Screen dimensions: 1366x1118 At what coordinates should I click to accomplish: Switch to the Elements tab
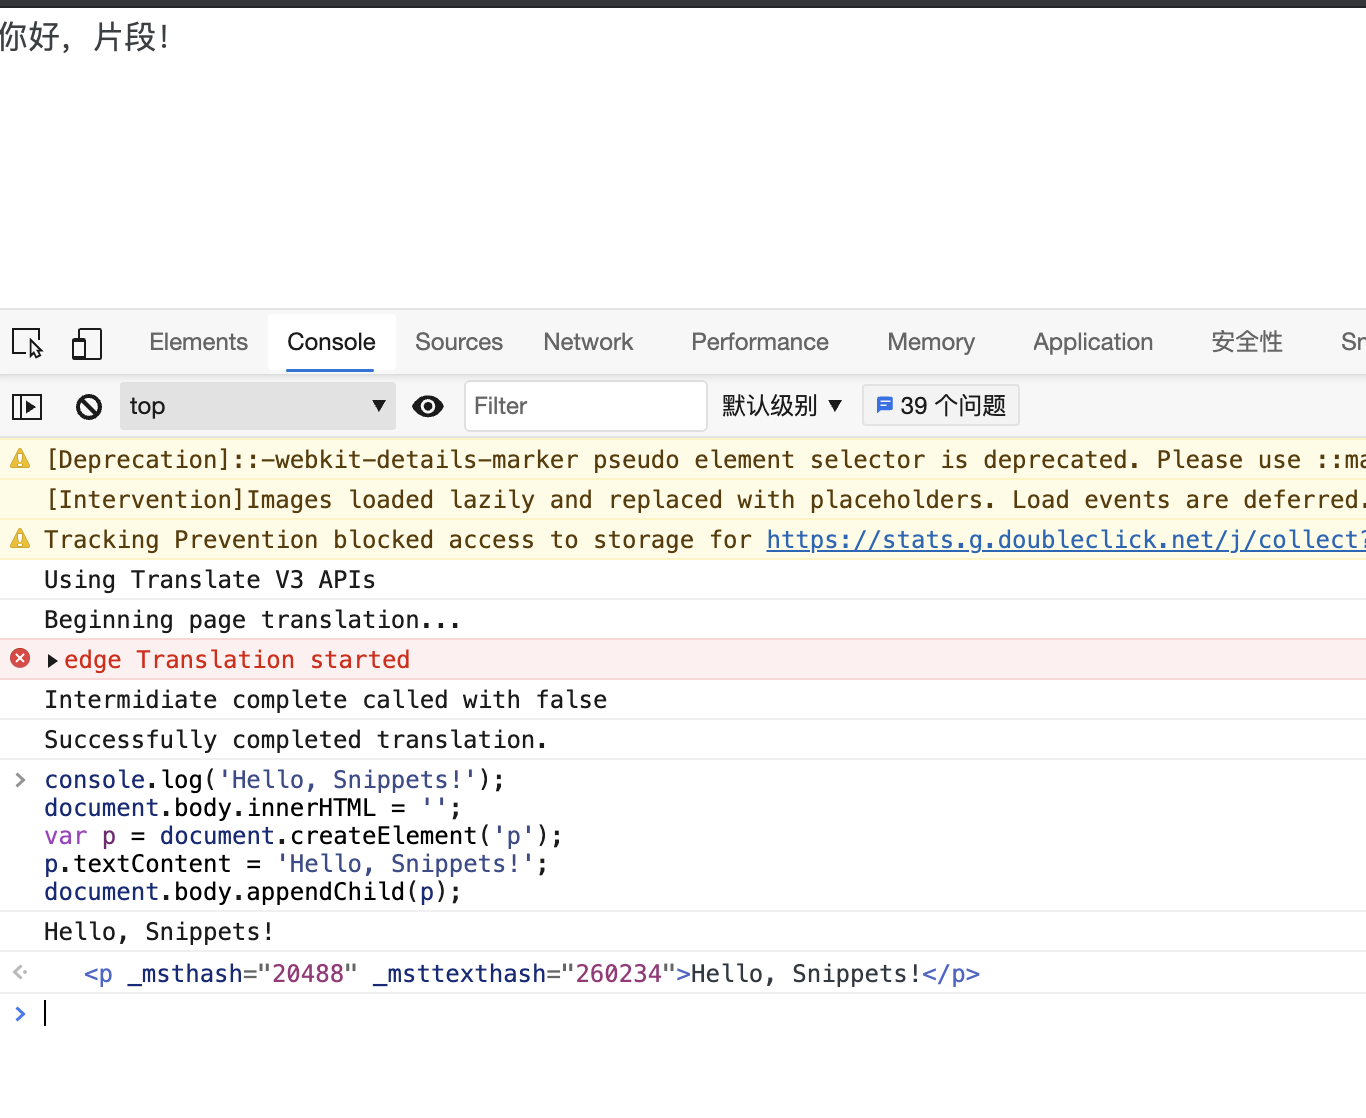point(198,342)
